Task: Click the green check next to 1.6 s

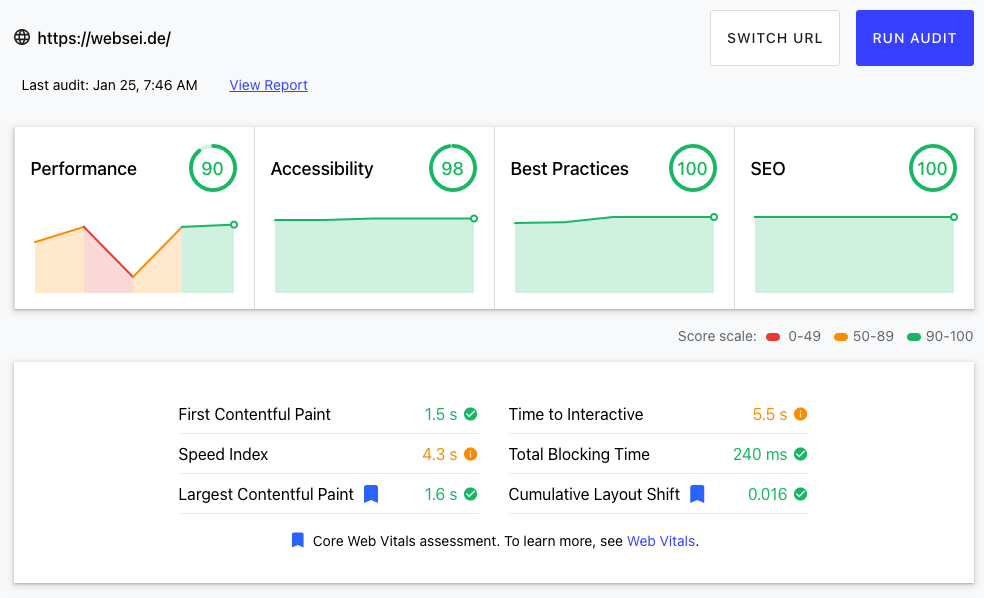Action: [x=471, y=494]
